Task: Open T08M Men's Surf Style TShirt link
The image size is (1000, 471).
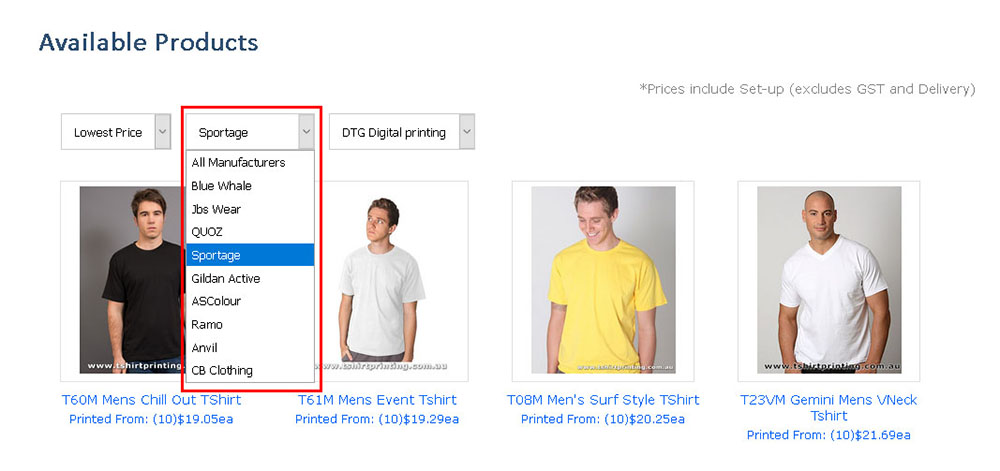Action: [603, 400]
